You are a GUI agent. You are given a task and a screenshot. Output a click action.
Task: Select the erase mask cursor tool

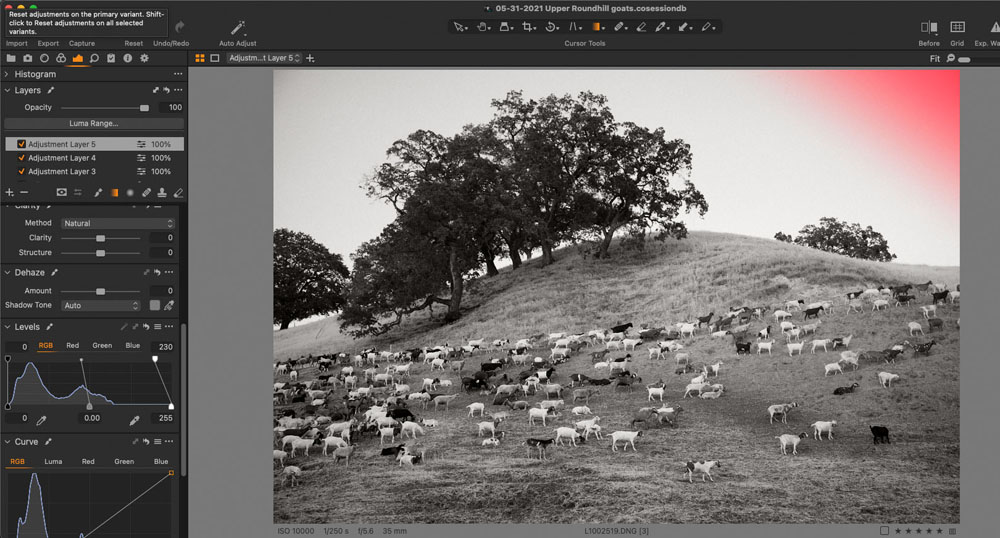click(x=642, y=27)
